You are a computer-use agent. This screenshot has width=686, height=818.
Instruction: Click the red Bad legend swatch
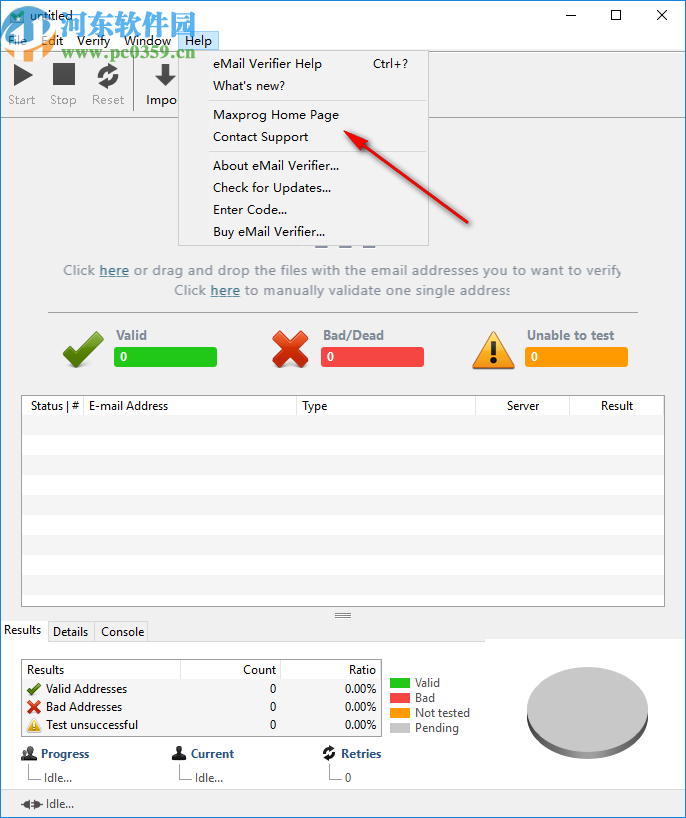pyautogui.click(x=400, y=698)
